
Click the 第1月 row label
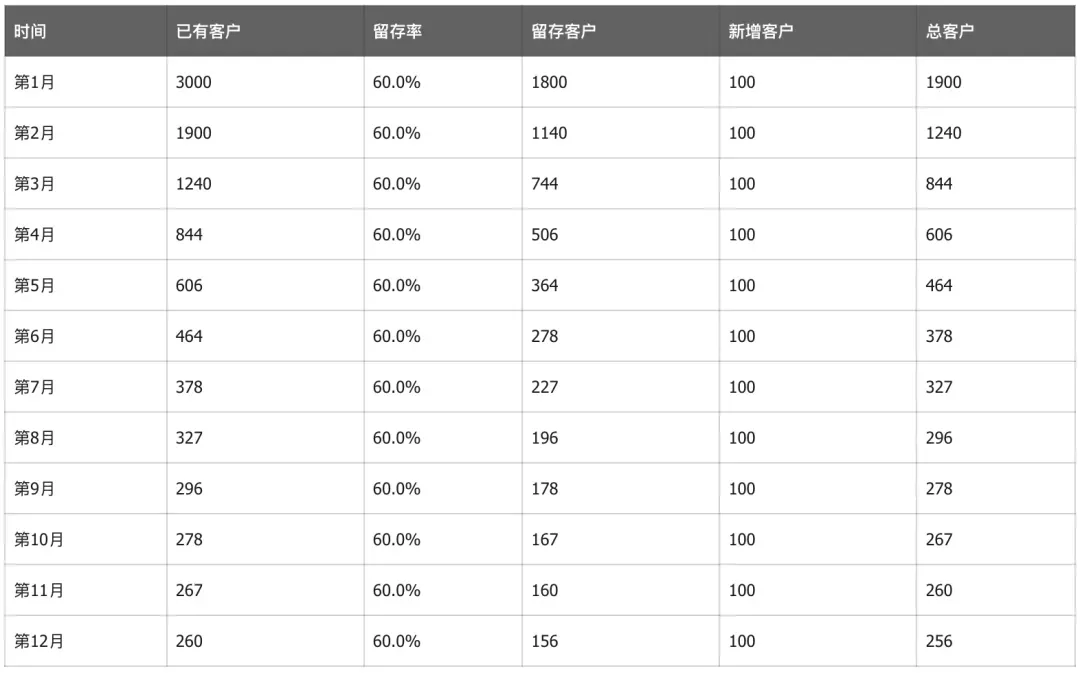(x=34, y=83)
